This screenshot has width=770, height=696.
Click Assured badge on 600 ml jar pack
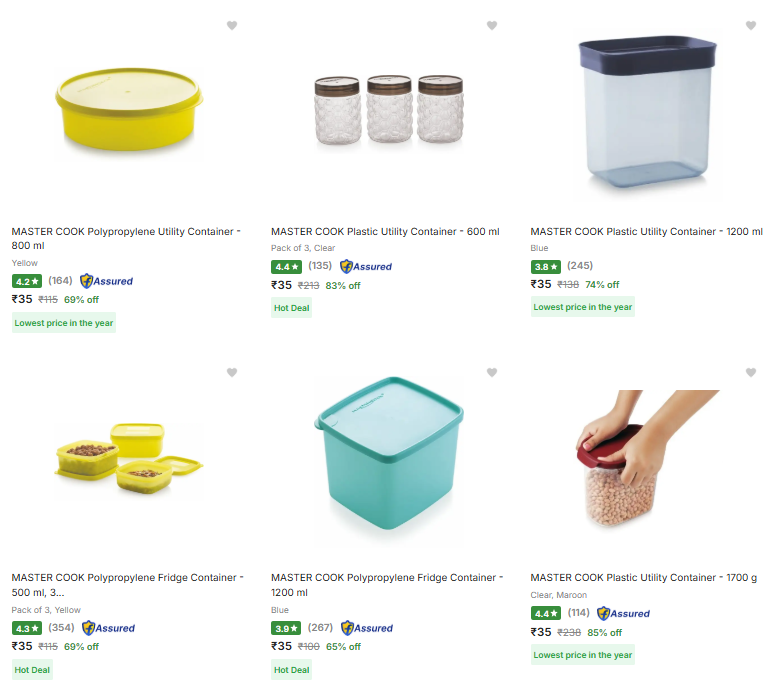(x=366, y=266)
